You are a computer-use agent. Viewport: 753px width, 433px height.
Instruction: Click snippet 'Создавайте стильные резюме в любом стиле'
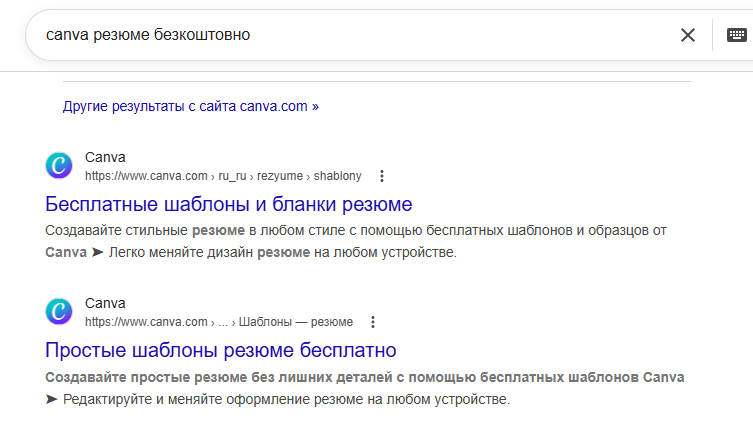[x=356, y=241]
